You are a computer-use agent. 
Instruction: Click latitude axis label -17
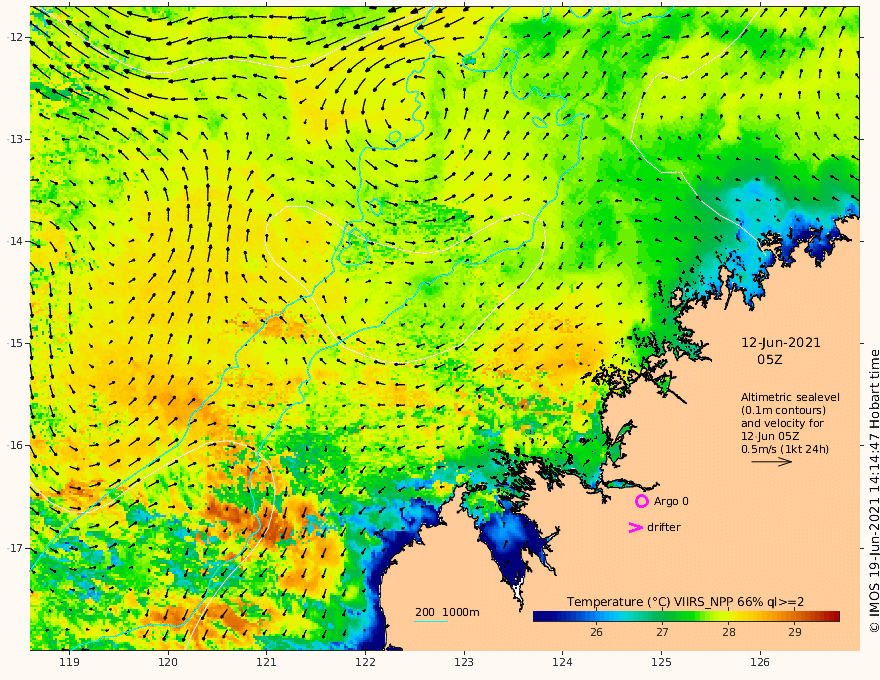[x=14, y=548]
